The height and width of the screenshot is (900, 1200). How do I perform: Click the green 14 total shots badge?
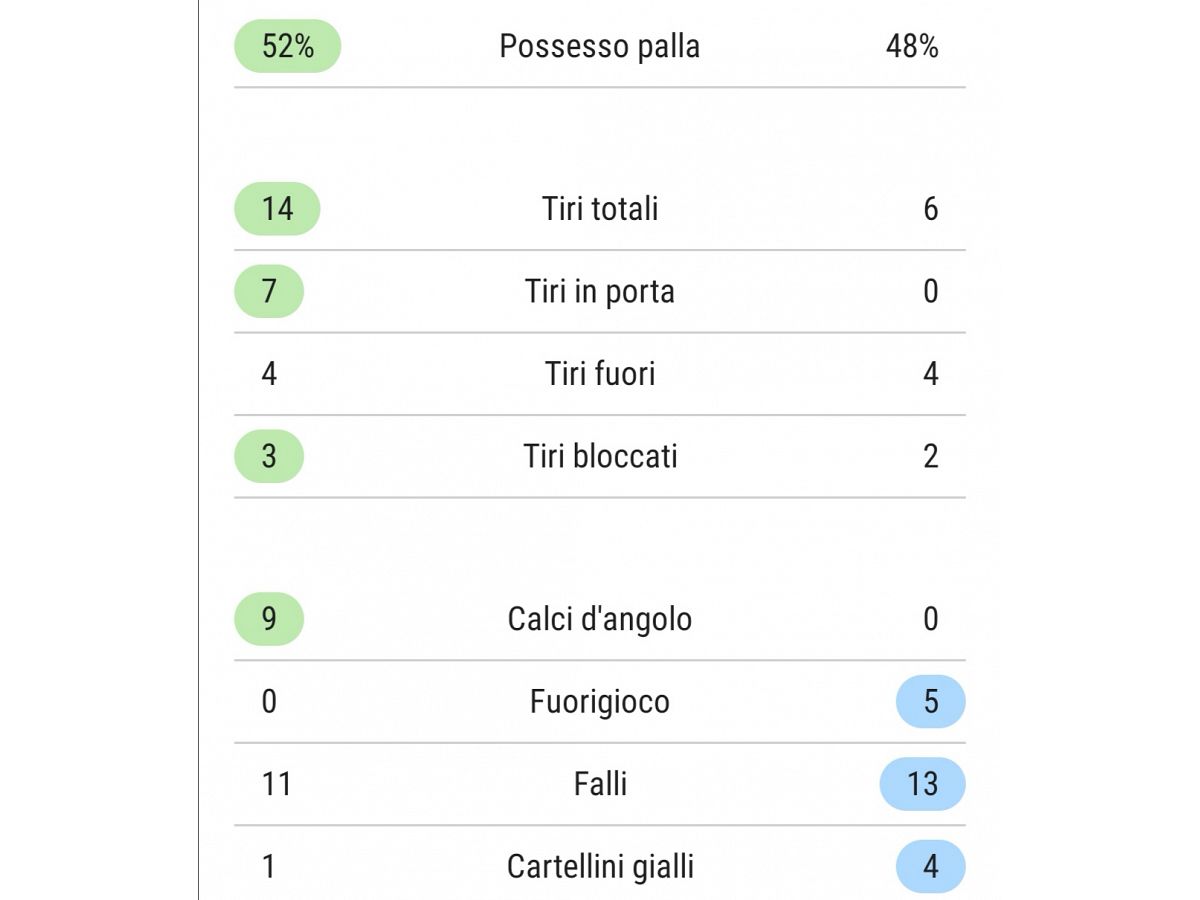[x=277, y=209]
